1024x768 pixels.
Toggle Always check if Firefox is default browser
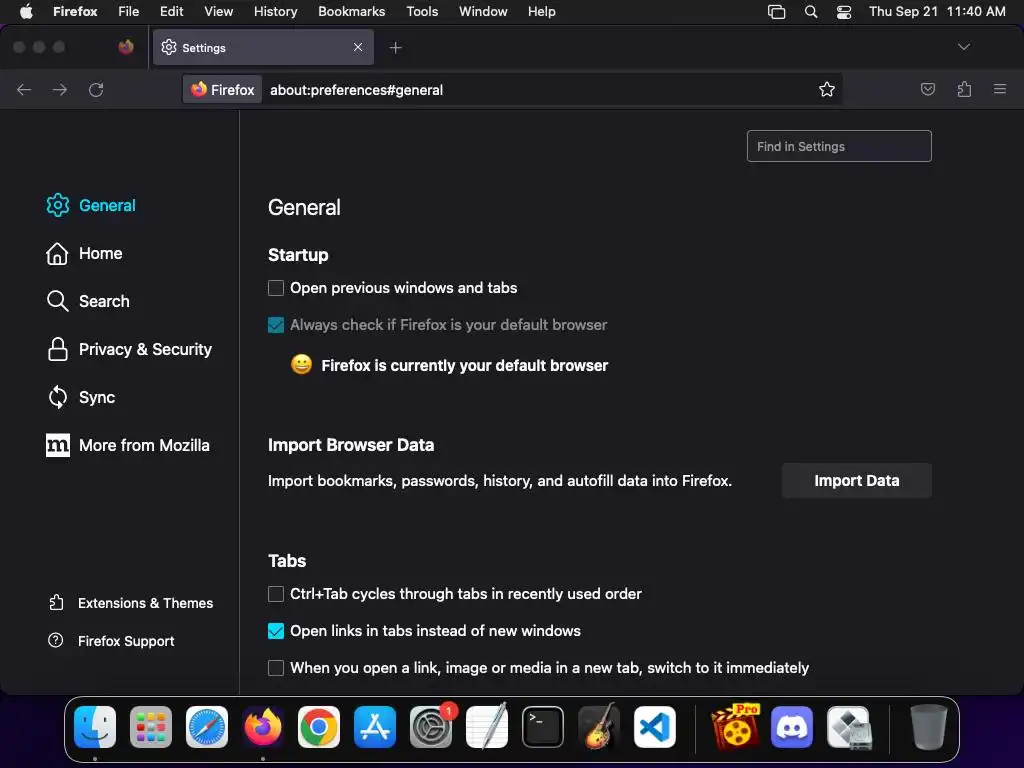point(276,325)
